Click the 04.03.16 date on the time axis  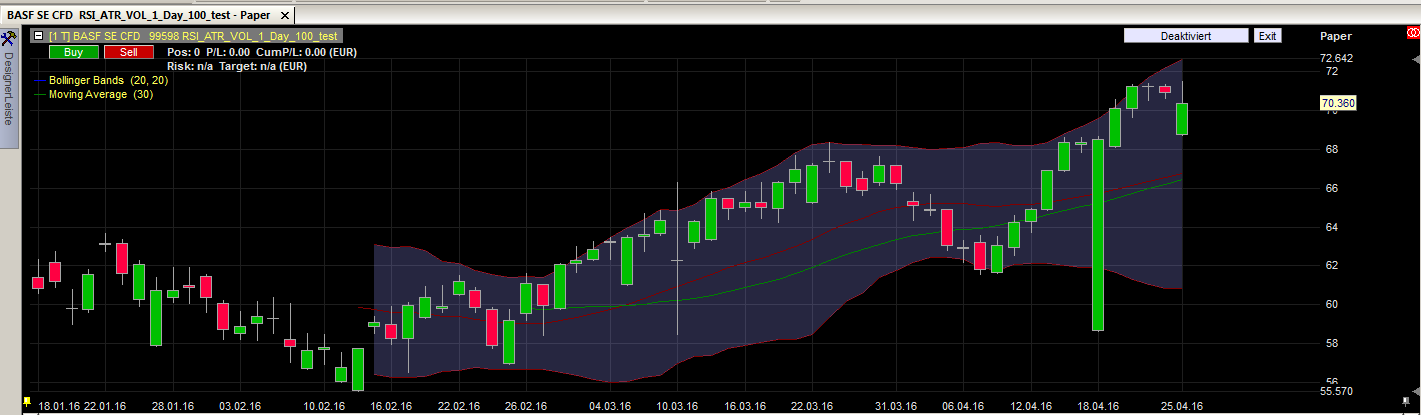(609, 406)
